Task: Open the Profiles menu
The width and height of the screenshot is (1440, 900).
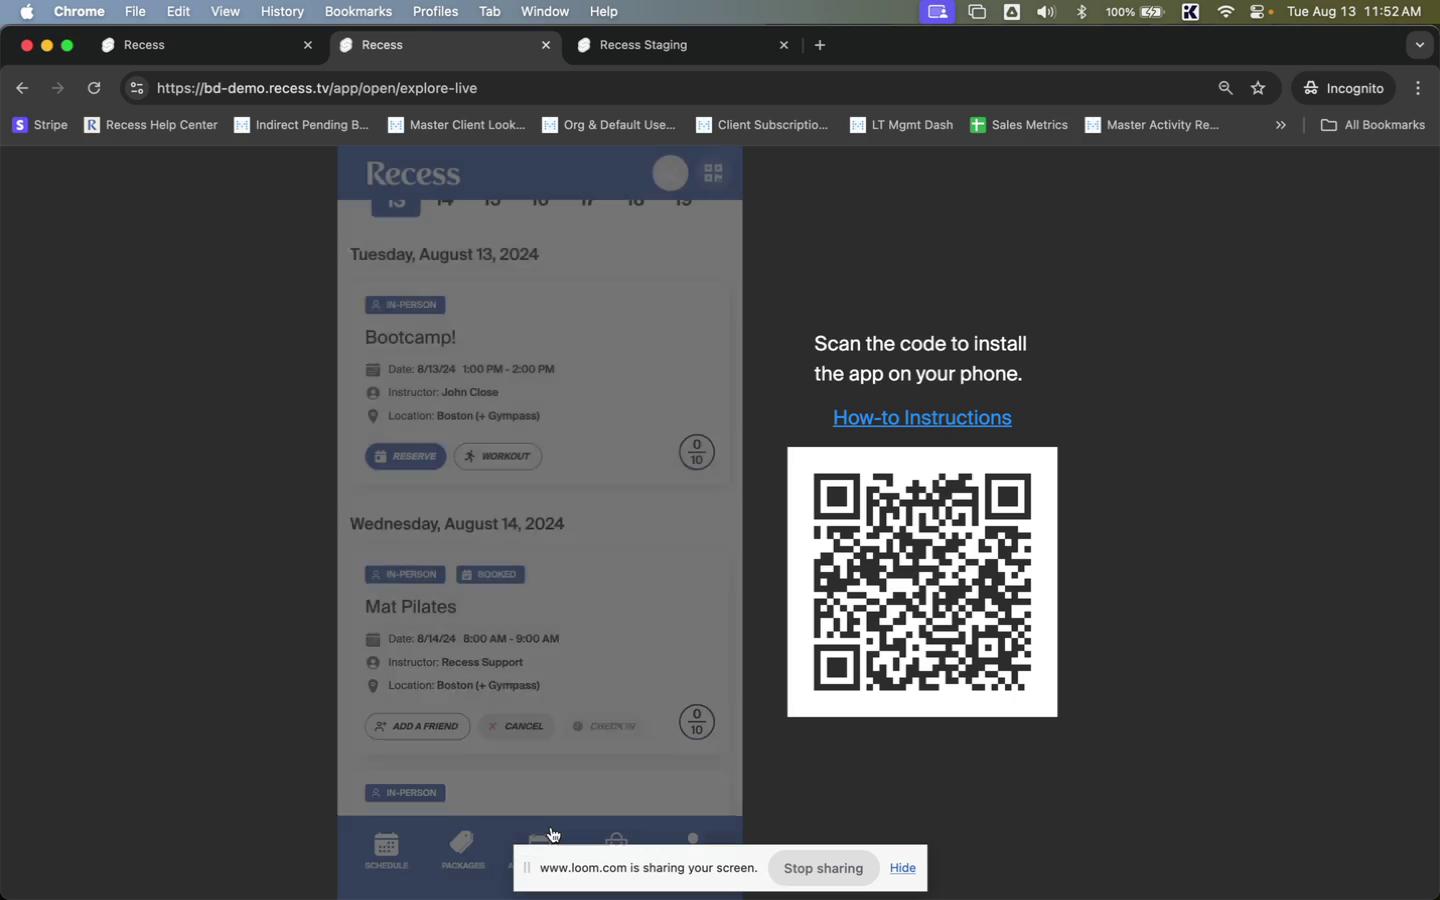Action: pyautogui.click(x=435, y=12)
